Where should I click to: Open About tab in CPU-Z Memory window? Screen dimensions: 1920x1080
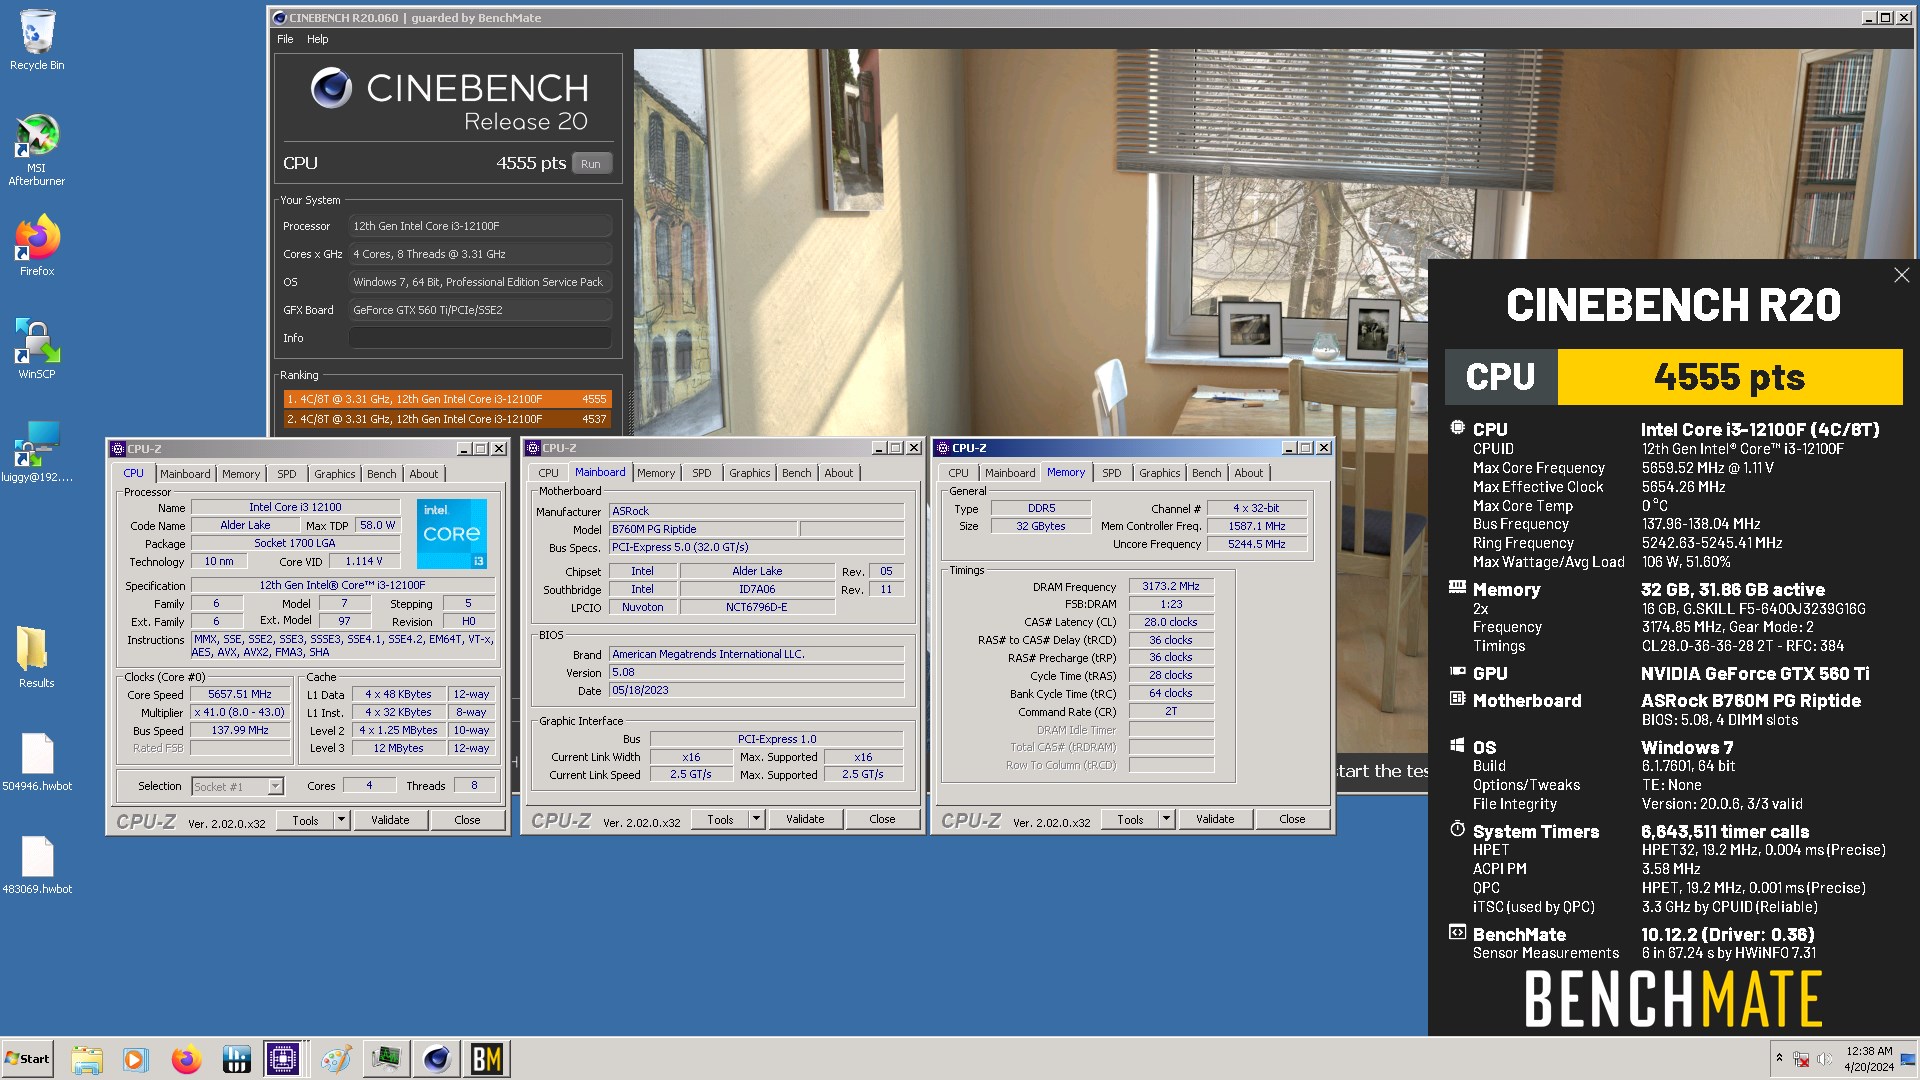(1249, 473)
